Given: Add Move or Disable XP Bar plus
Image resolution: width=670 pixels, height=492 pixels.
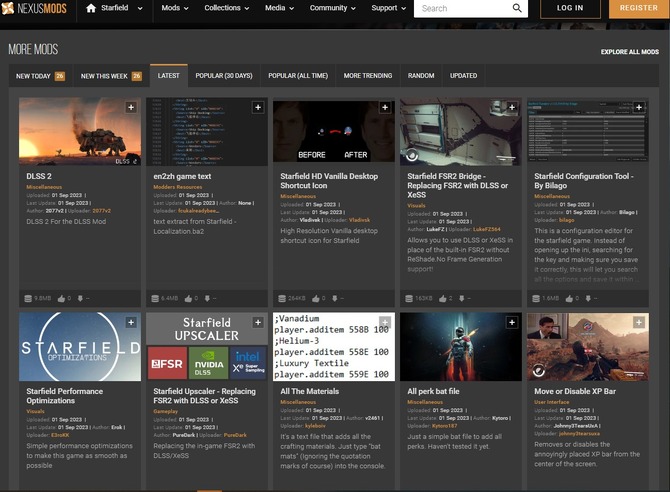Looking at the screenshot, I should point(639,322).
